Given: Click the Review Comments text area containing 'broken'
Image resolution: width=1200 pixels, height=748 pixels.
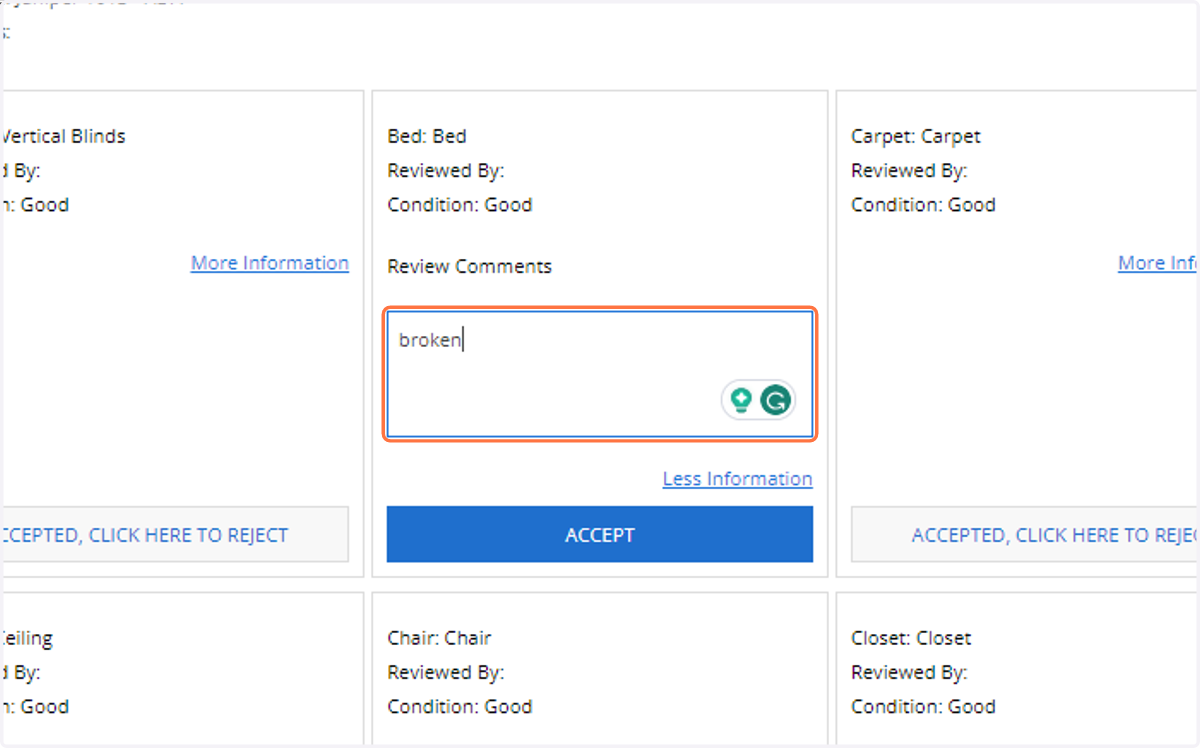Looking at the screenshot, I should click(600, 374).
